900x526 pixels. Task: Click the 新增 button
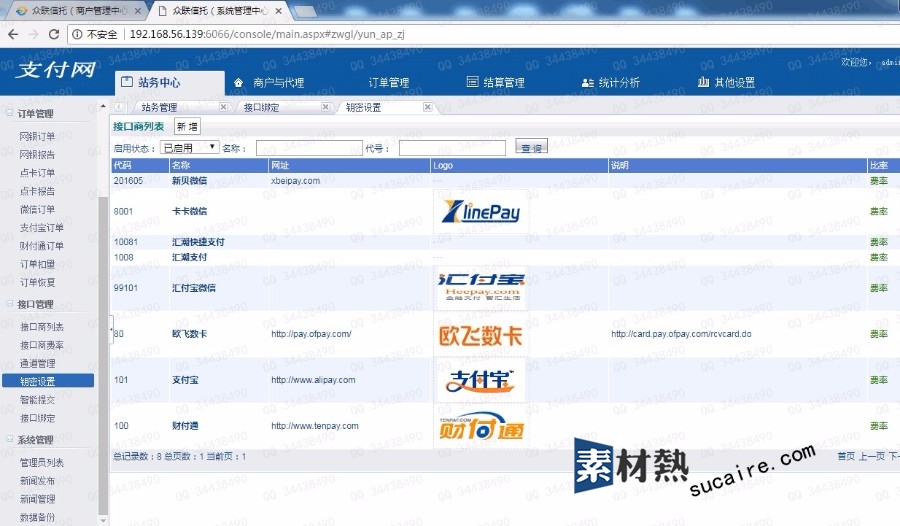pyautogui.click(x=187, y=126)
